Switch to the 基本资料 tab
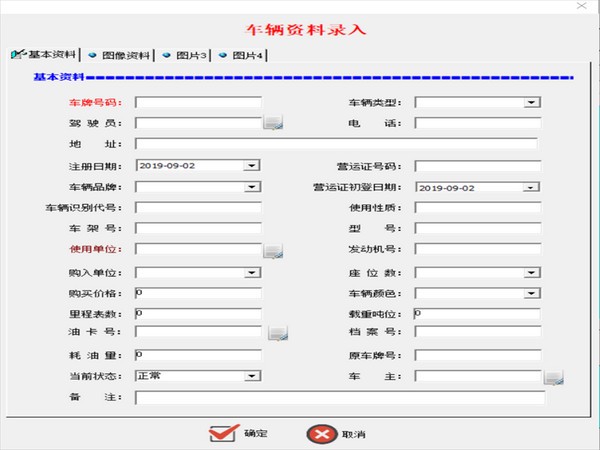 click(x=44, y=54)
